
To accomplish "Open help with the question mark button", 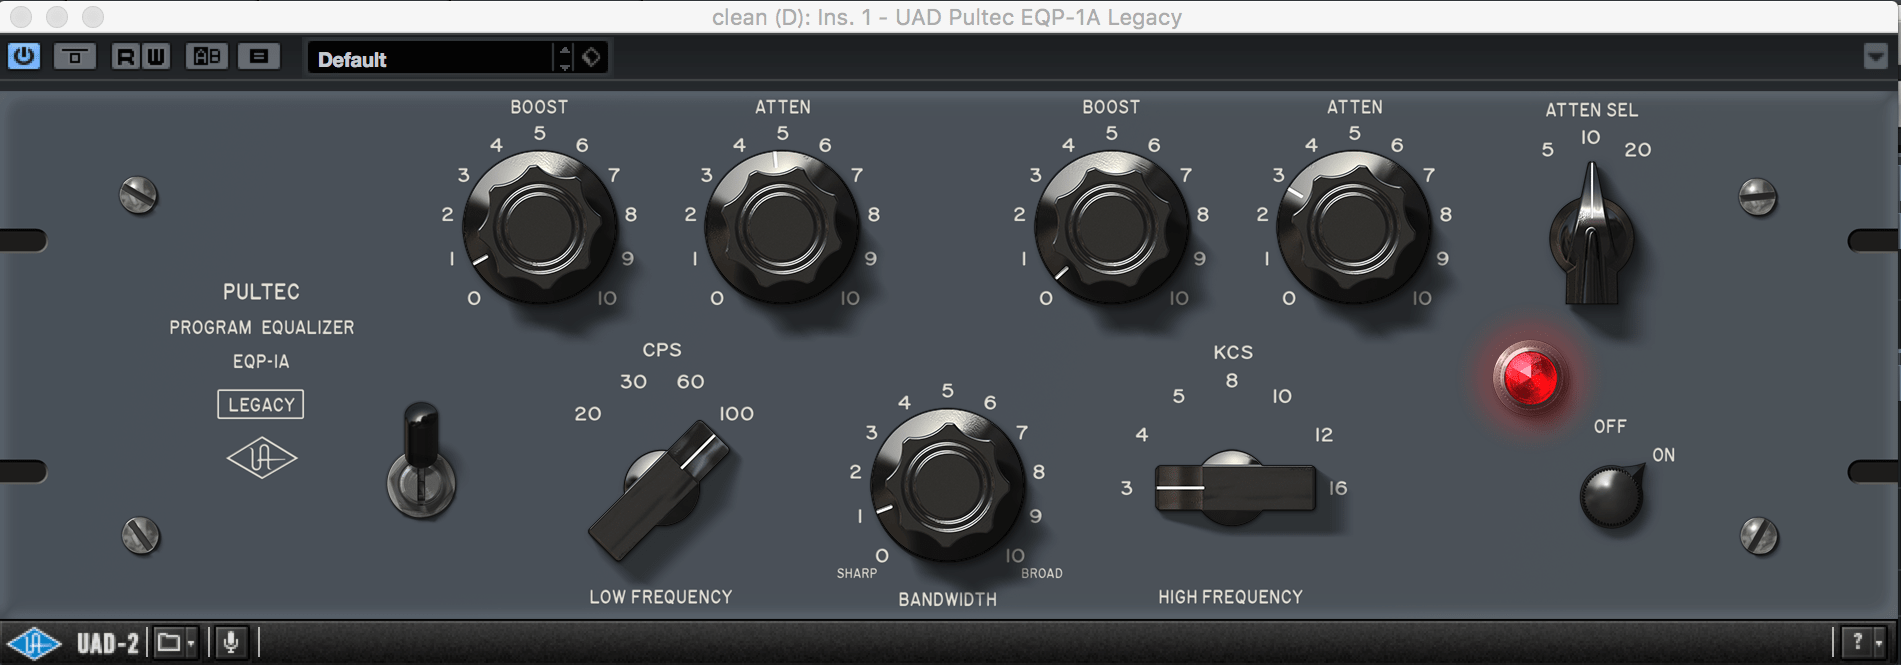I will (x=1857, y=642).
